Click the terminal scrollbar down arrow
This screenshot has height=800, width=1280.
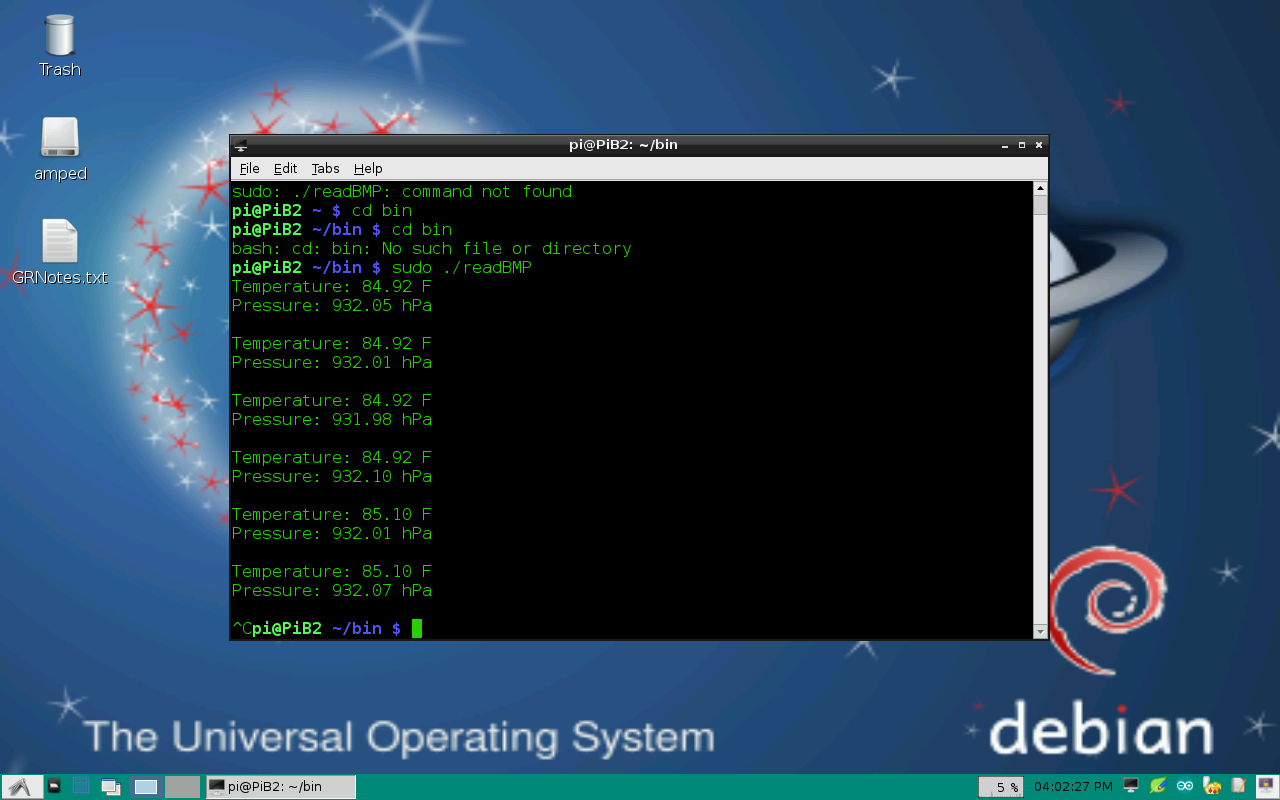click(x=1040, y=631)
